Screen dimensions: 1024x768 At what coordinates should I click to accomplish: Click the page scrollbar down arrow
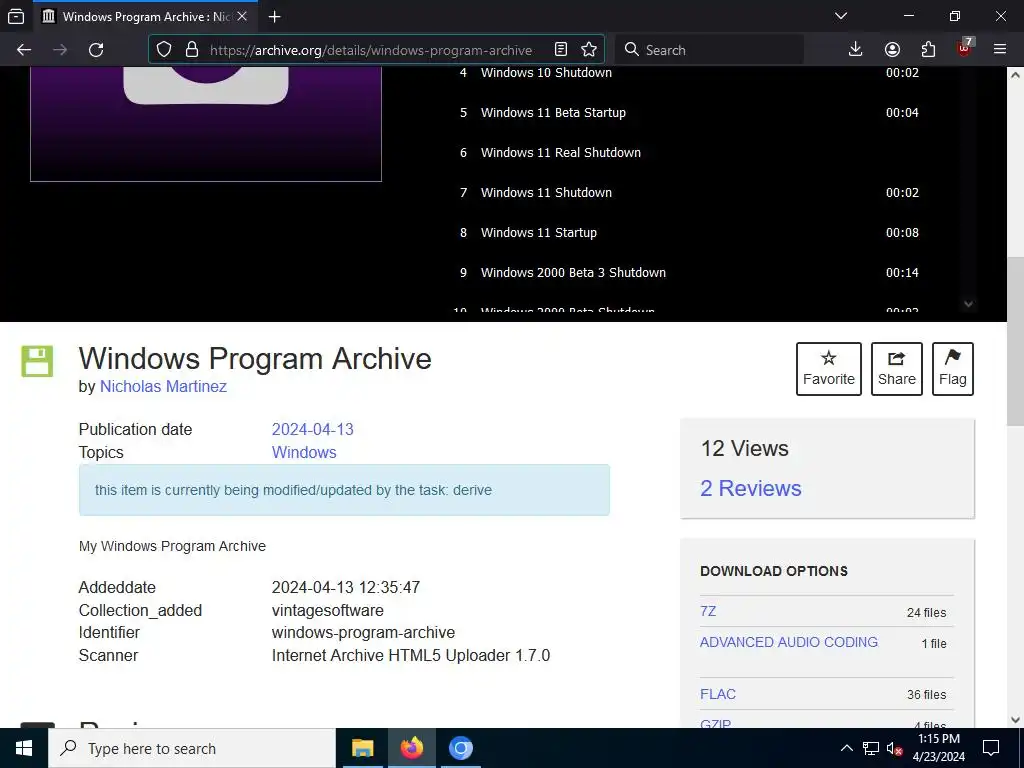1016,720
